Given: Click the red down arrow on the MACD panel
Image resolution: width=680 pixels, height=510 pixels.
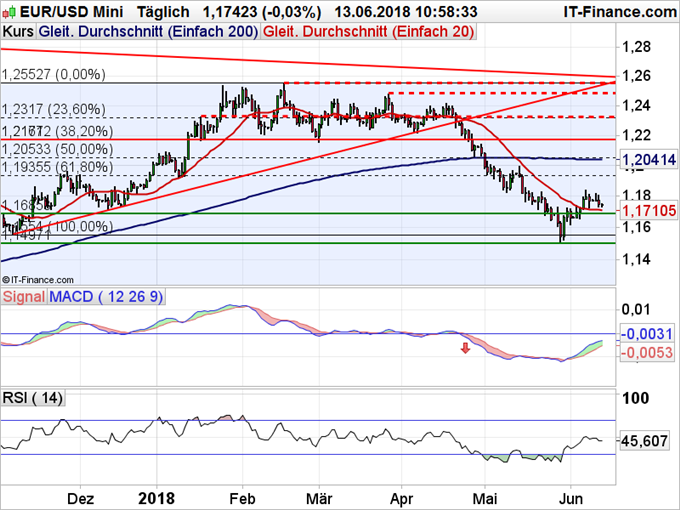Looking at the screenshot, I should click(465, 348).
